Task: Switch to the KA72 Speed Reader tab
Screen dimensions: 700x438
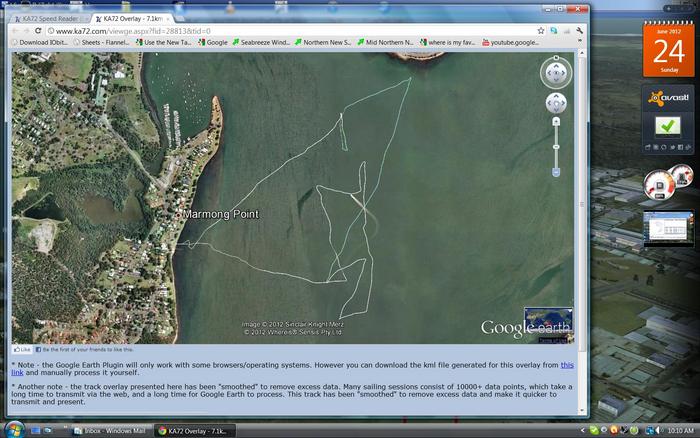Action: coord(50,18)
